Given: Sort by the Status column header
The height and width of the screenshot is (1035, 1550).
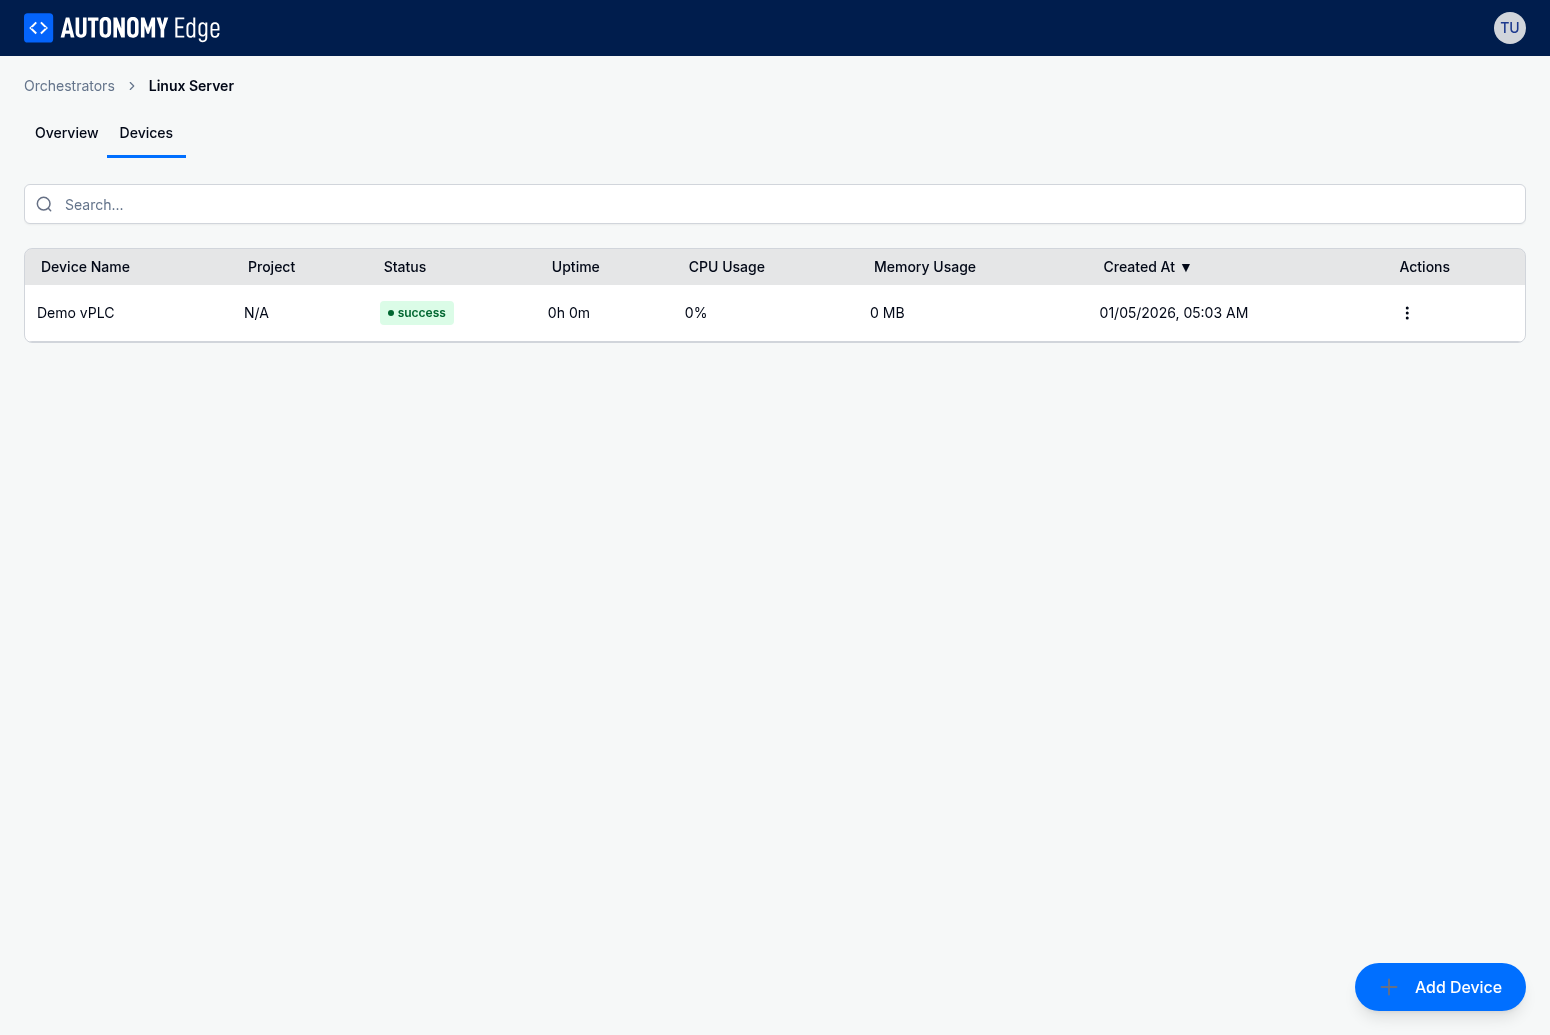Looking at the screenshot, I should click(x=405, y=267).
